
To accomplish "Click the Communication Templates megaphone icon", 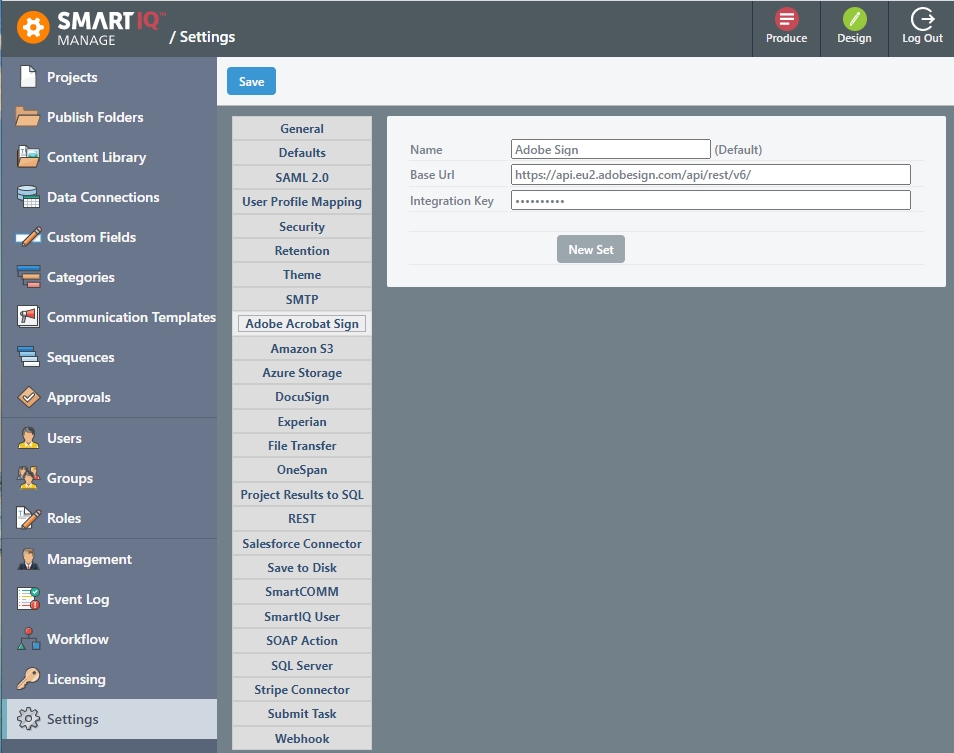I will (x=28, y=316).
